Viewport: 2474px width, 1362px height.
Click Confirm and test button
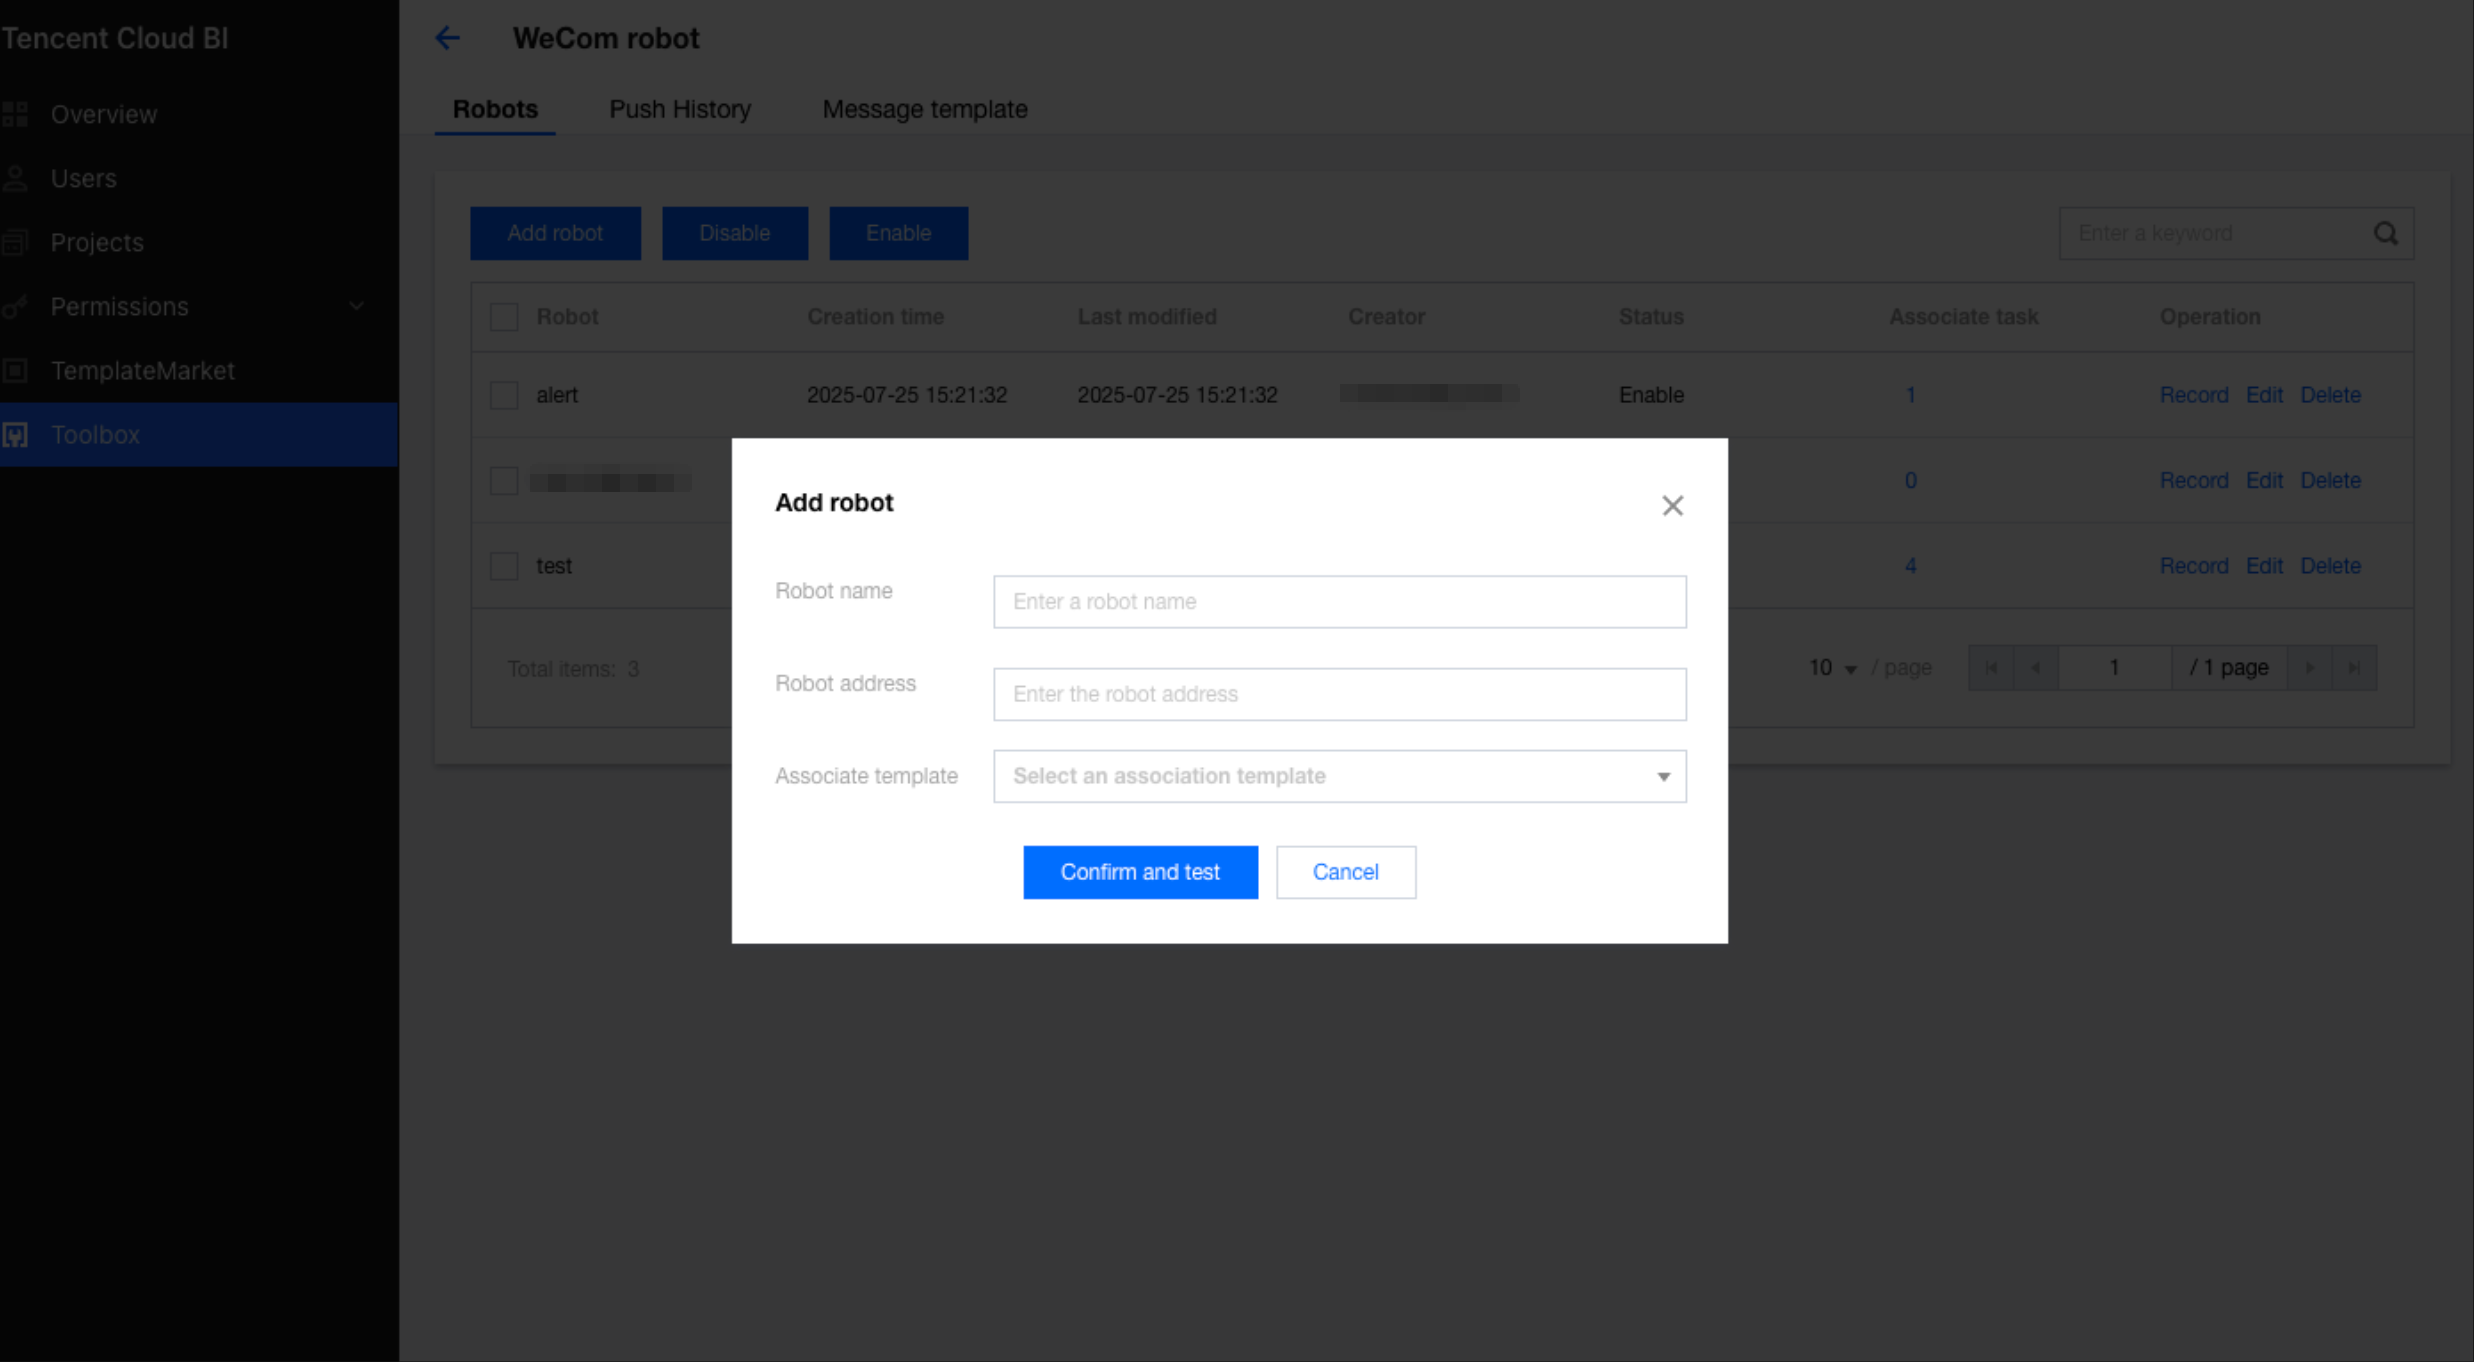click(x=1139, y=872)
